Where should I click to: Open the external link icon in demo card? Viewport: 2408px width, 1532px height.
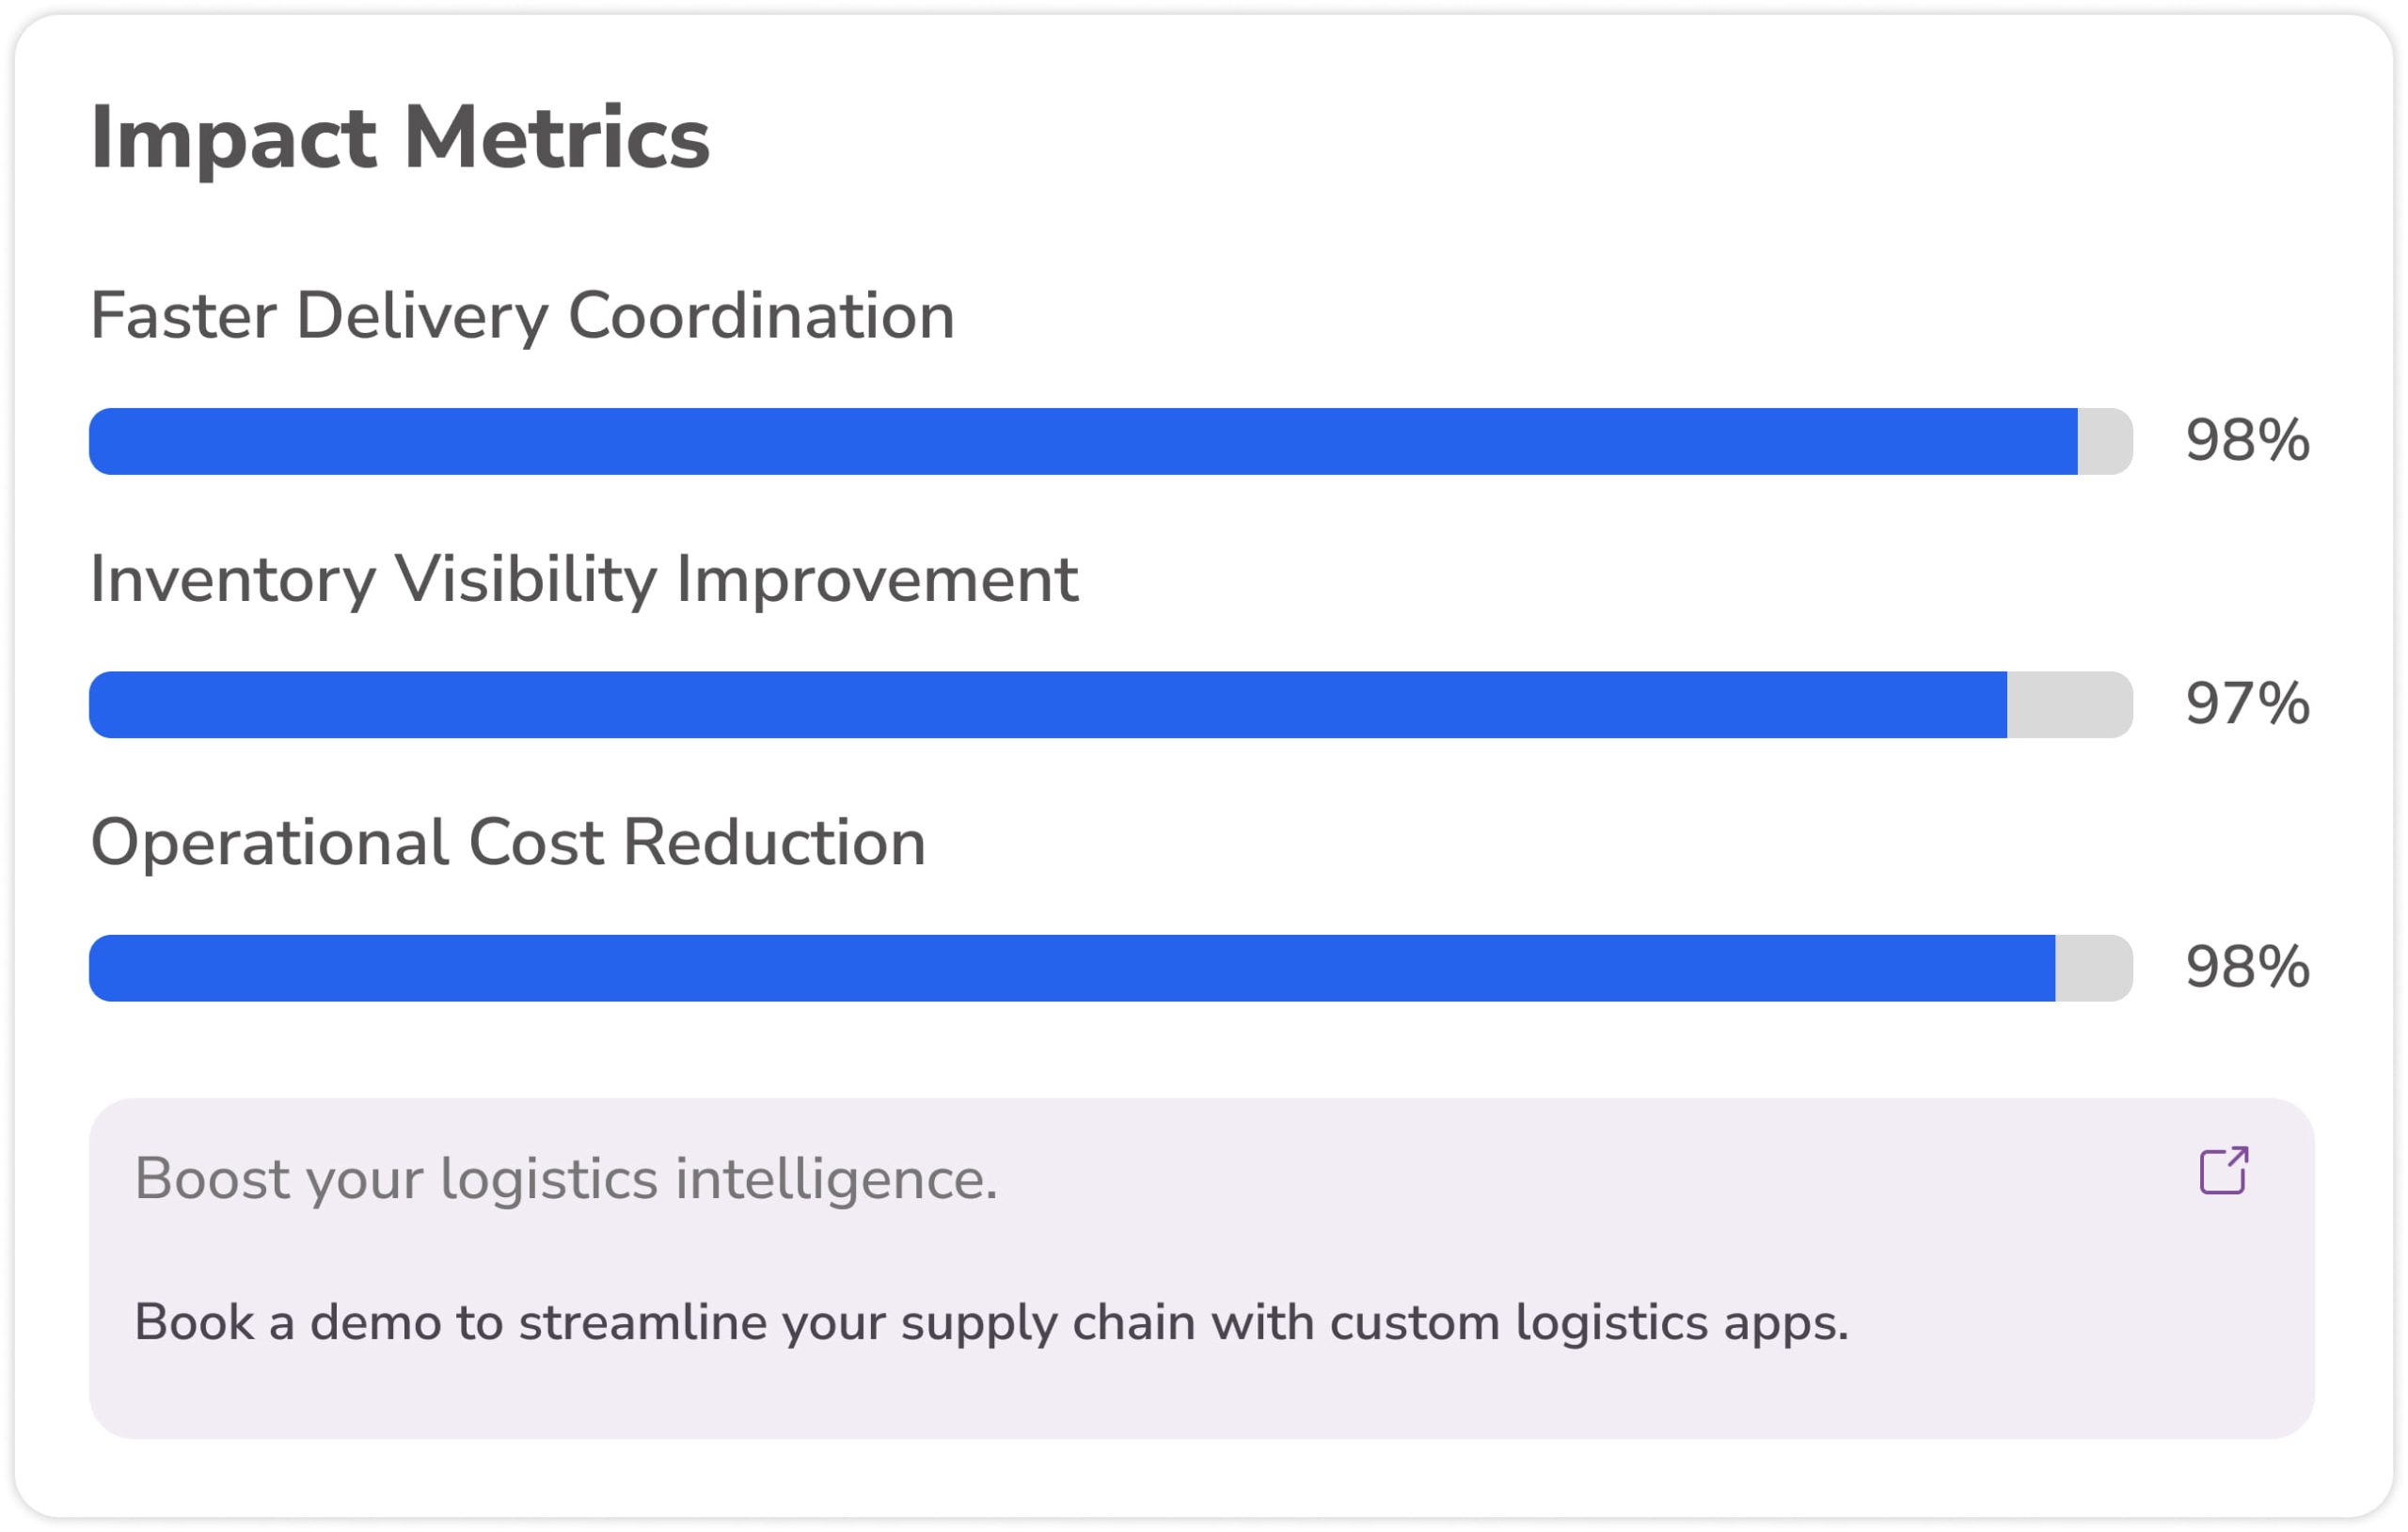(x=2224, y=1170)
